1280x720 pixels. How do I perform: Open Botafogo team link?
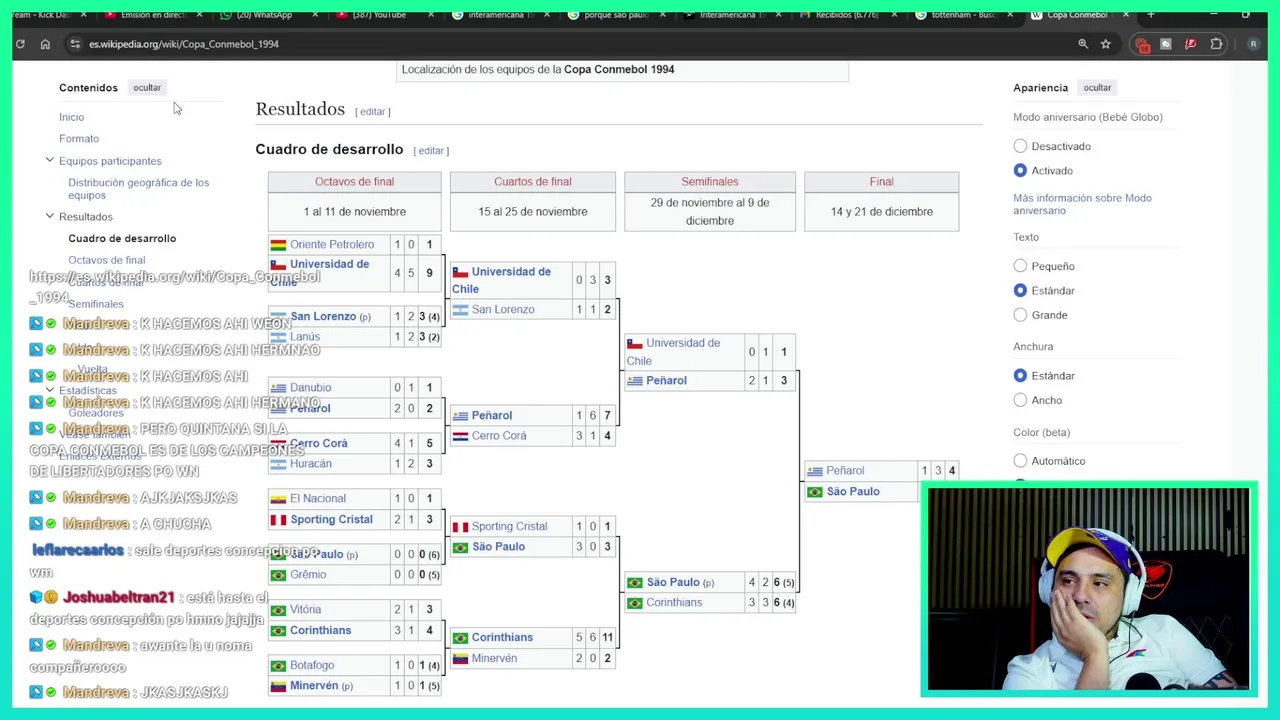pos(312,666)
